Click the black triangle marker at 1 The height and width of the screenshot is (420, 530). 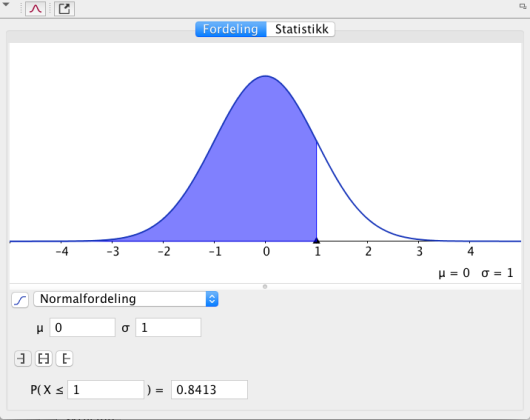point(316,240)
